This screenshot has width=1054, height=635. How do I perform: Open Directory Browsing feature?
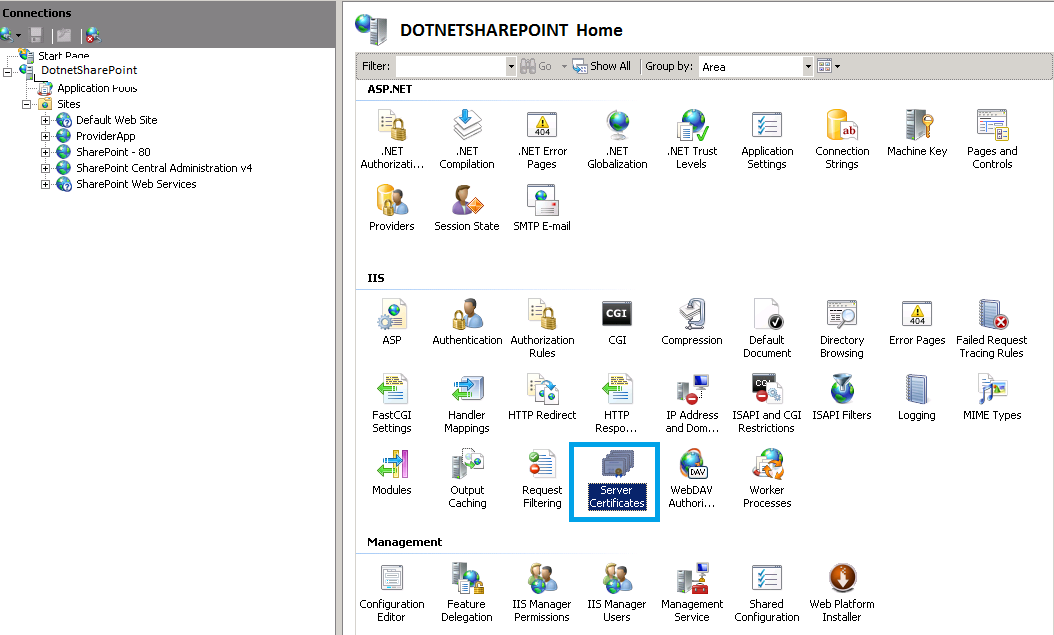click(842, 328)
